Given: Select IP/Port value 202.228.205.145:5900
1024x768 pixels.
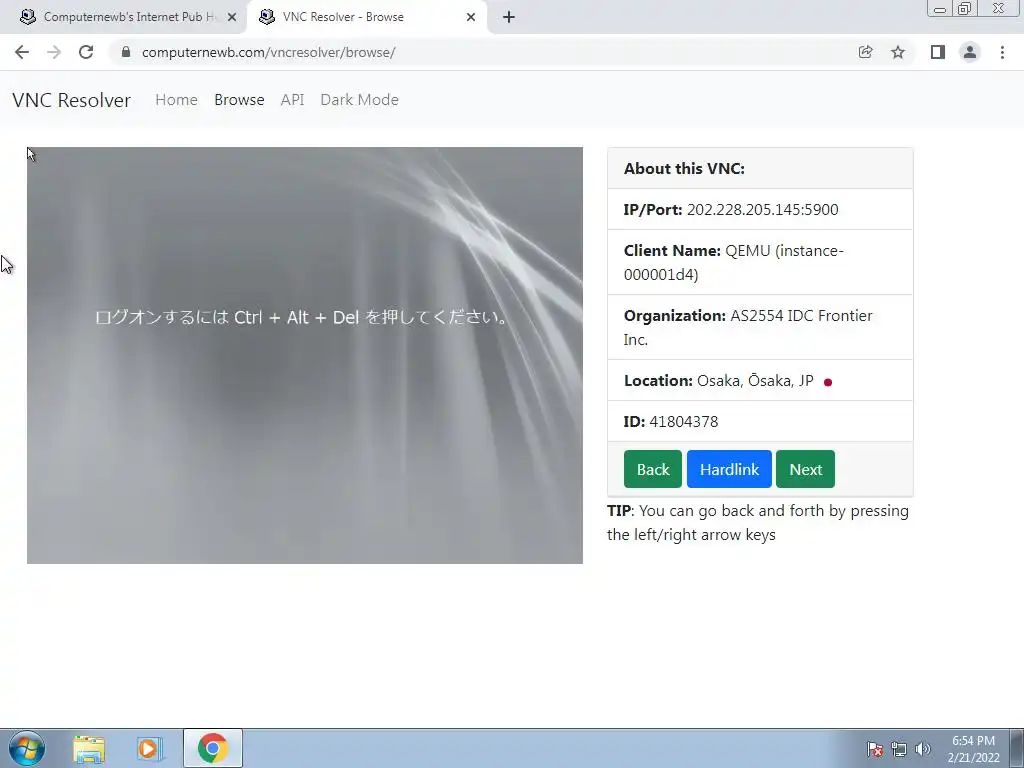Looking at the screenshot, I should click(762, 210).
